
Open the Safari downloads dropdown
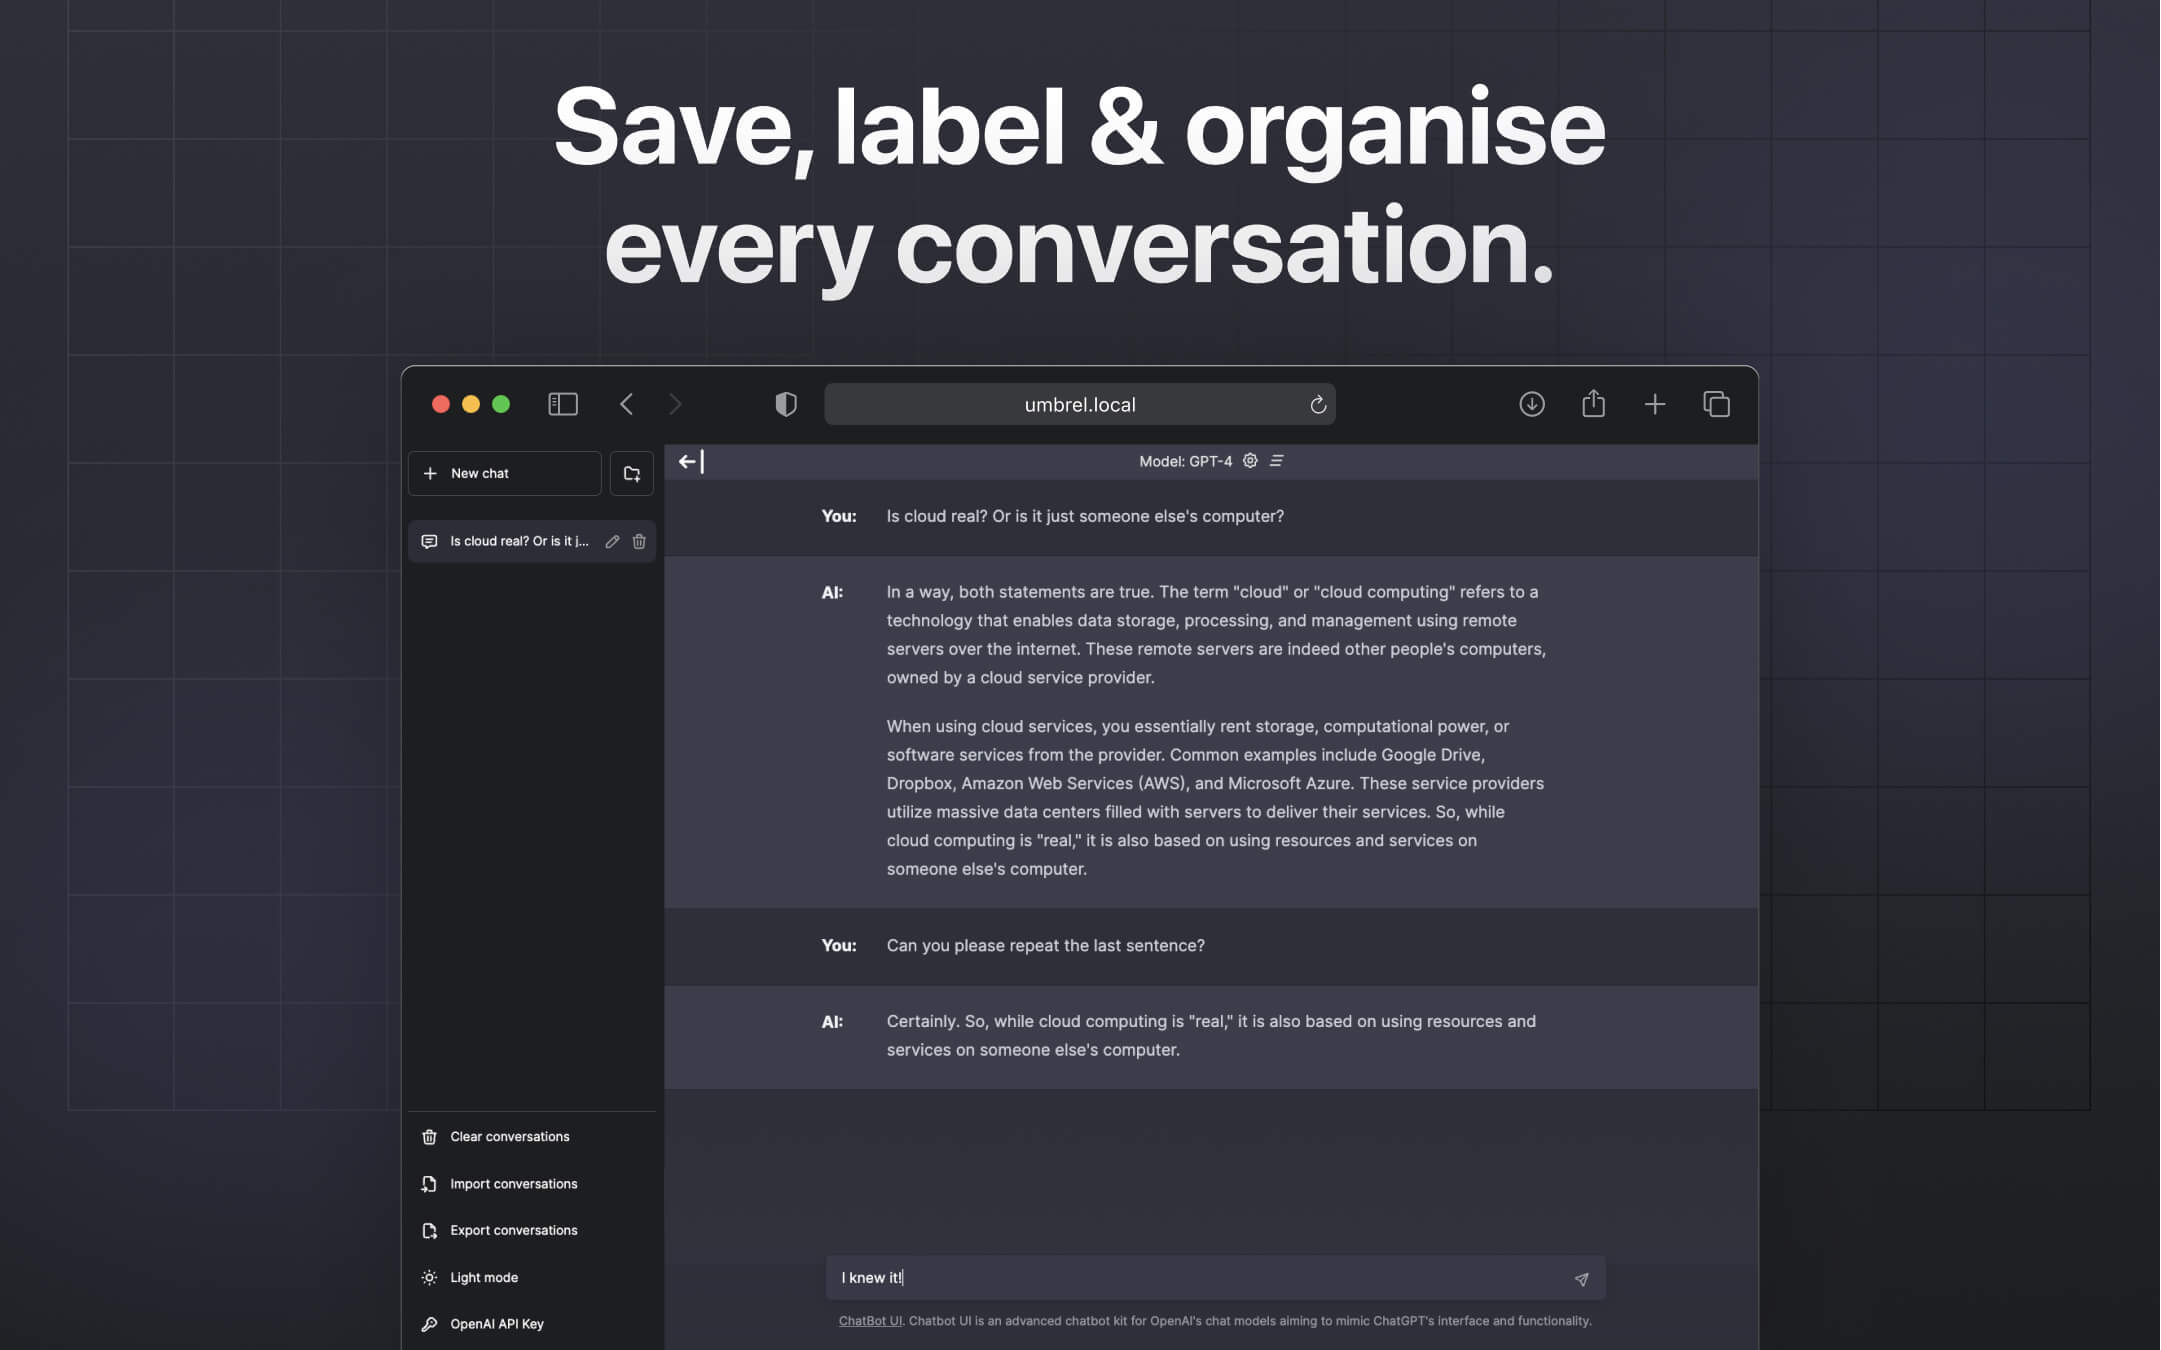(x=1532, y=404)
